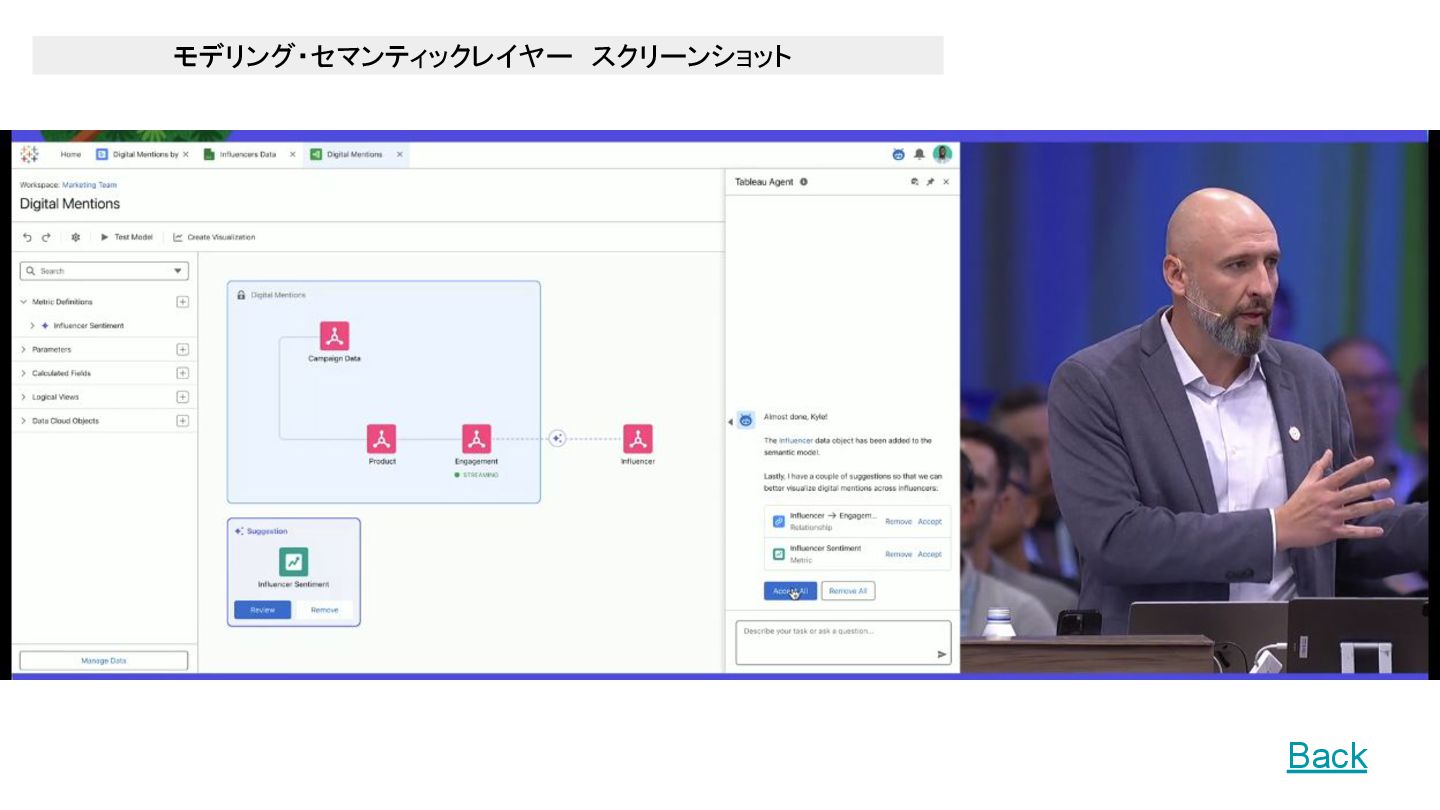Accept the Influencer to Engagement relationship

tap(930, 521)
